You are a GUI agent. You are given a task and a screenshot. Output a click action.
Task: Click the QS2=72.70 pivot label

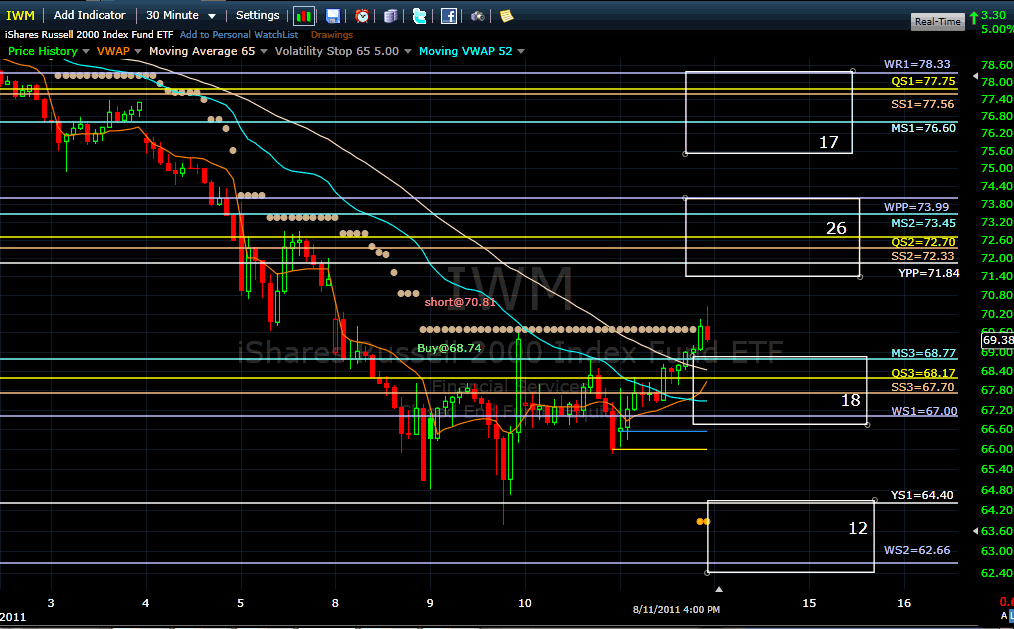click(923, 242)
